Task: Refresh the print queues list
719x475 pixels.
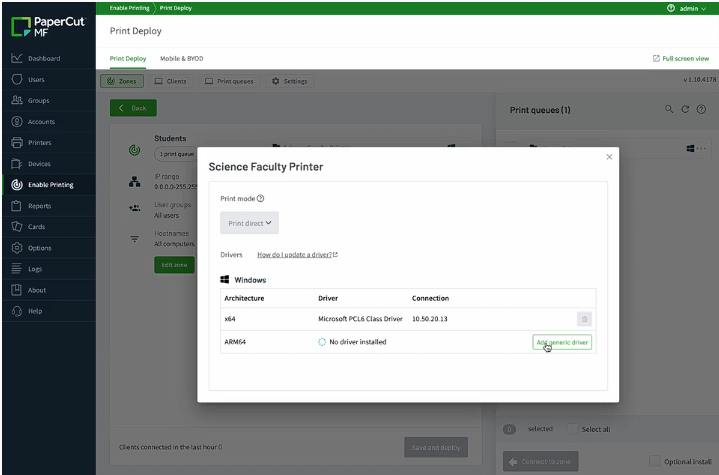Action: [685, 109]
